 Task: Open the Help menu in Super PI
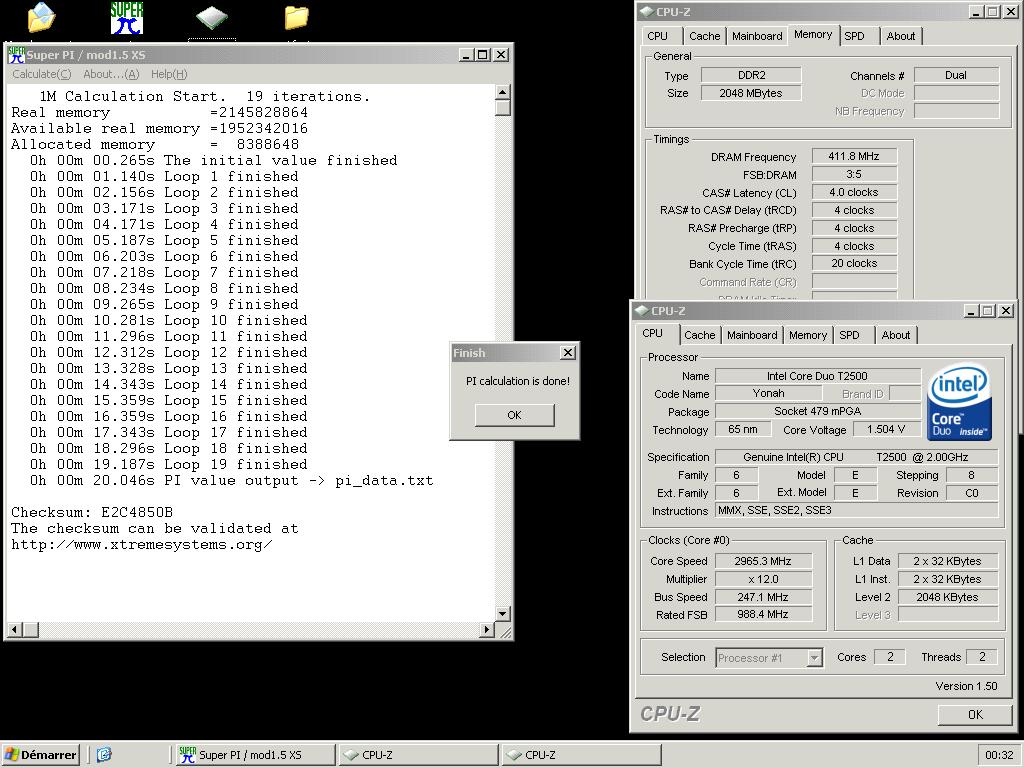click(x=169, y=74)
